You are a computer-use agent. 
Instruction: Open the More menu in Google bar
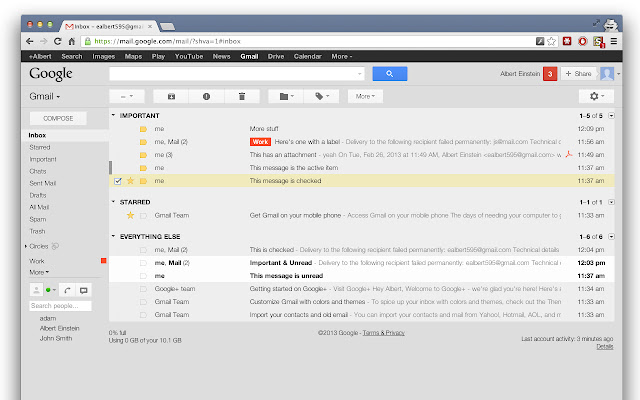tap(342, 56)
